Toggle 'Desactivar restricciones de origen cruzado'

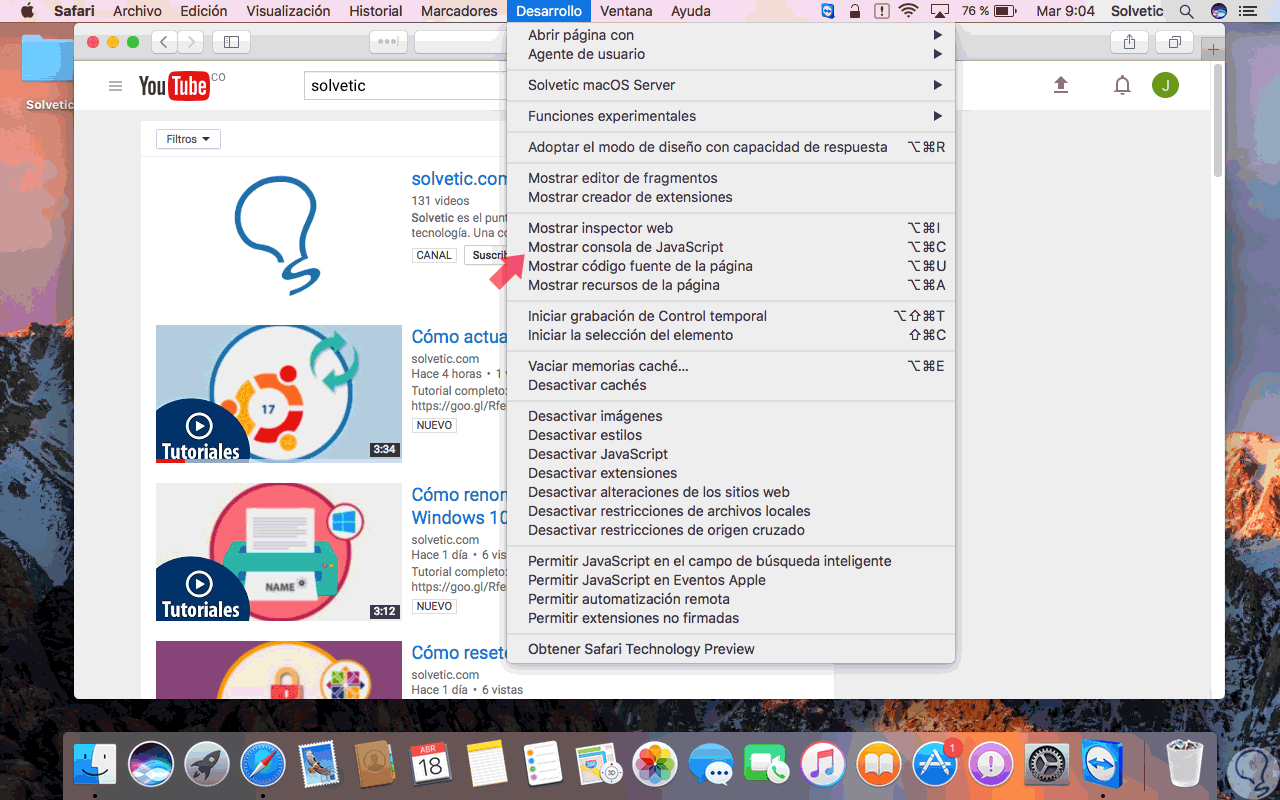pyautogui.click(x=731, y=530)
